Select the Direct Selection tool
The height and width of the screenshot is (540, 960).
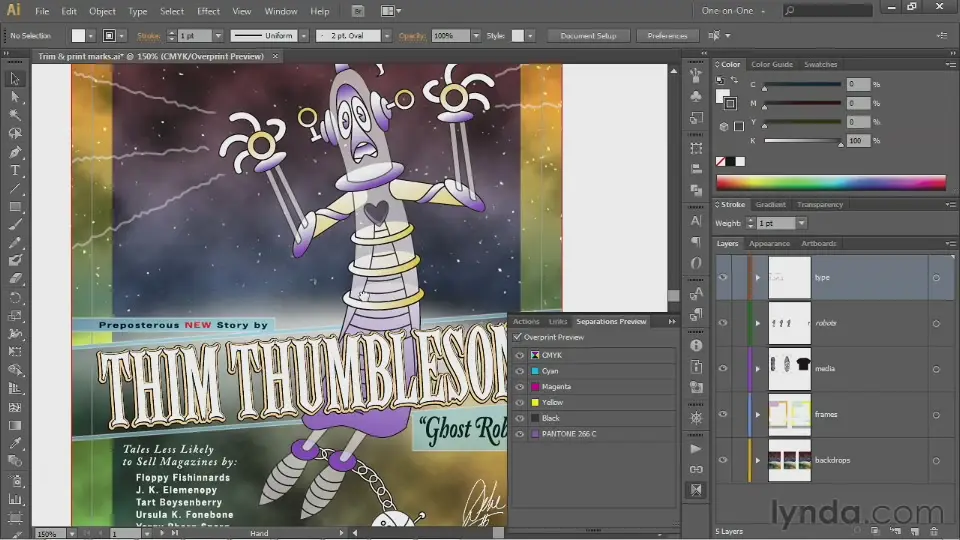tap(15, 97)
